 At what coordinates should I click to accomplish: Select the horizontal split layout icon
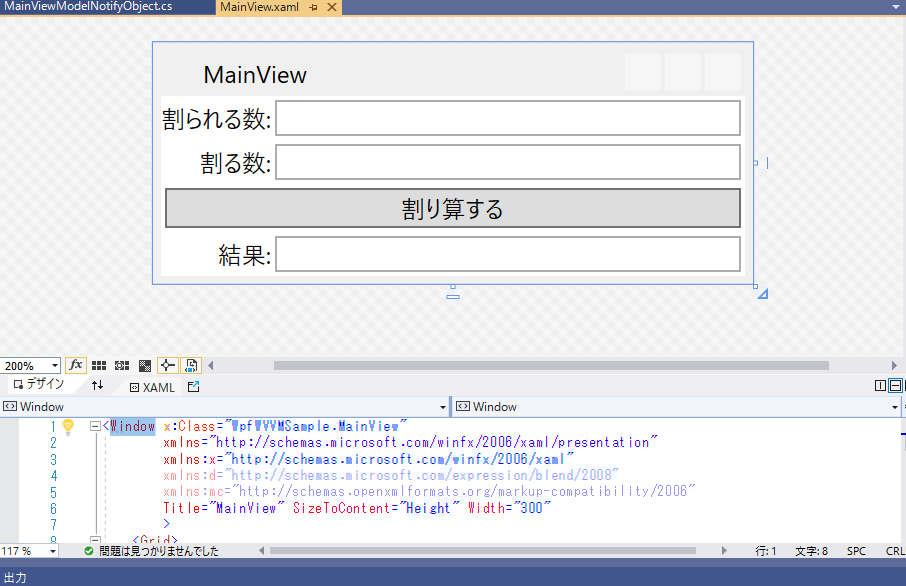[x=895, y=386]
